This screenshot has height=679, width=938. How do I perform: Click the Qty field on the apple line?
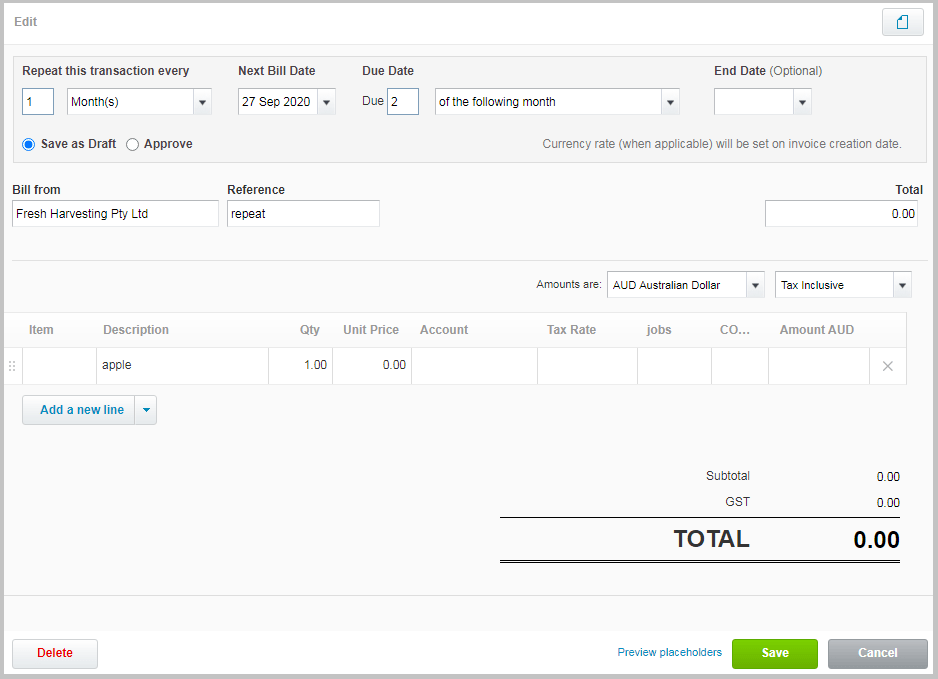pos(300,365)
